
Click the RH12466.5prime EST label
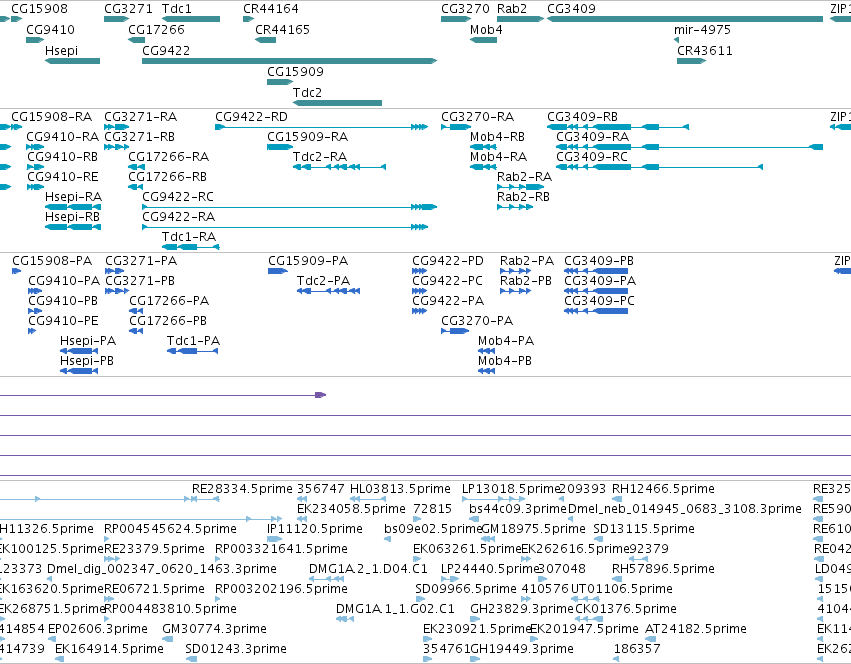point(663,489)
